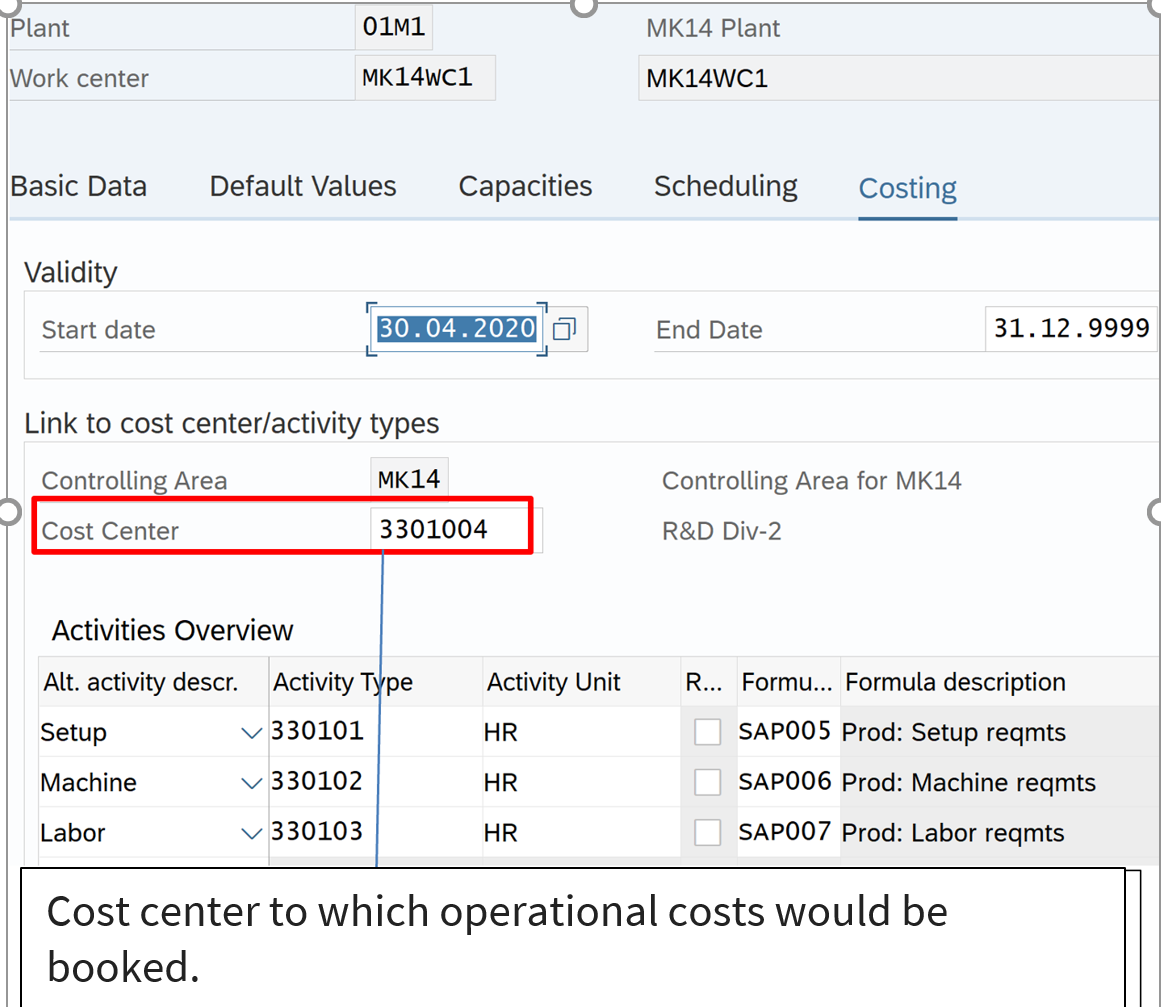The height and width of the screenshot is (1007, 1161).
Task: Toggle the Labor row reference checkbox
Action: click(x=707, y=832)
